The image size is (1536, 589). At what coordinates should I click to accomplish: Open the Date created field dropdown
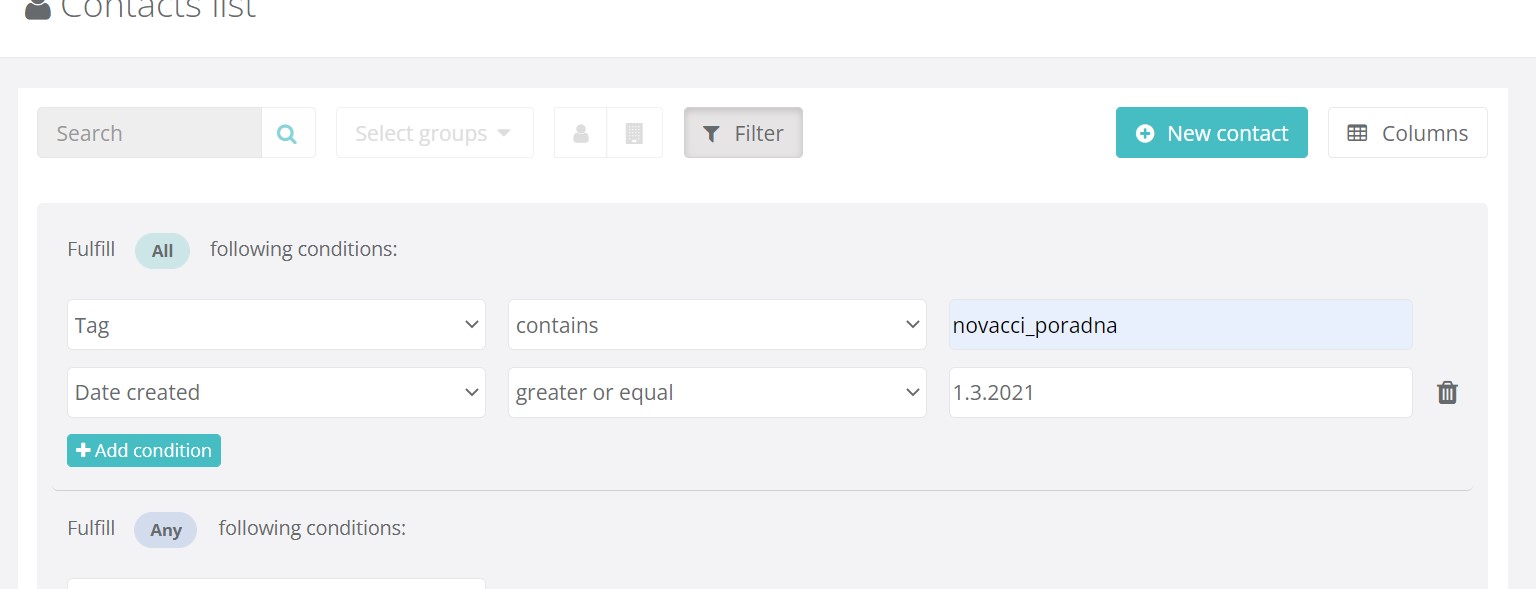[276, 392]
